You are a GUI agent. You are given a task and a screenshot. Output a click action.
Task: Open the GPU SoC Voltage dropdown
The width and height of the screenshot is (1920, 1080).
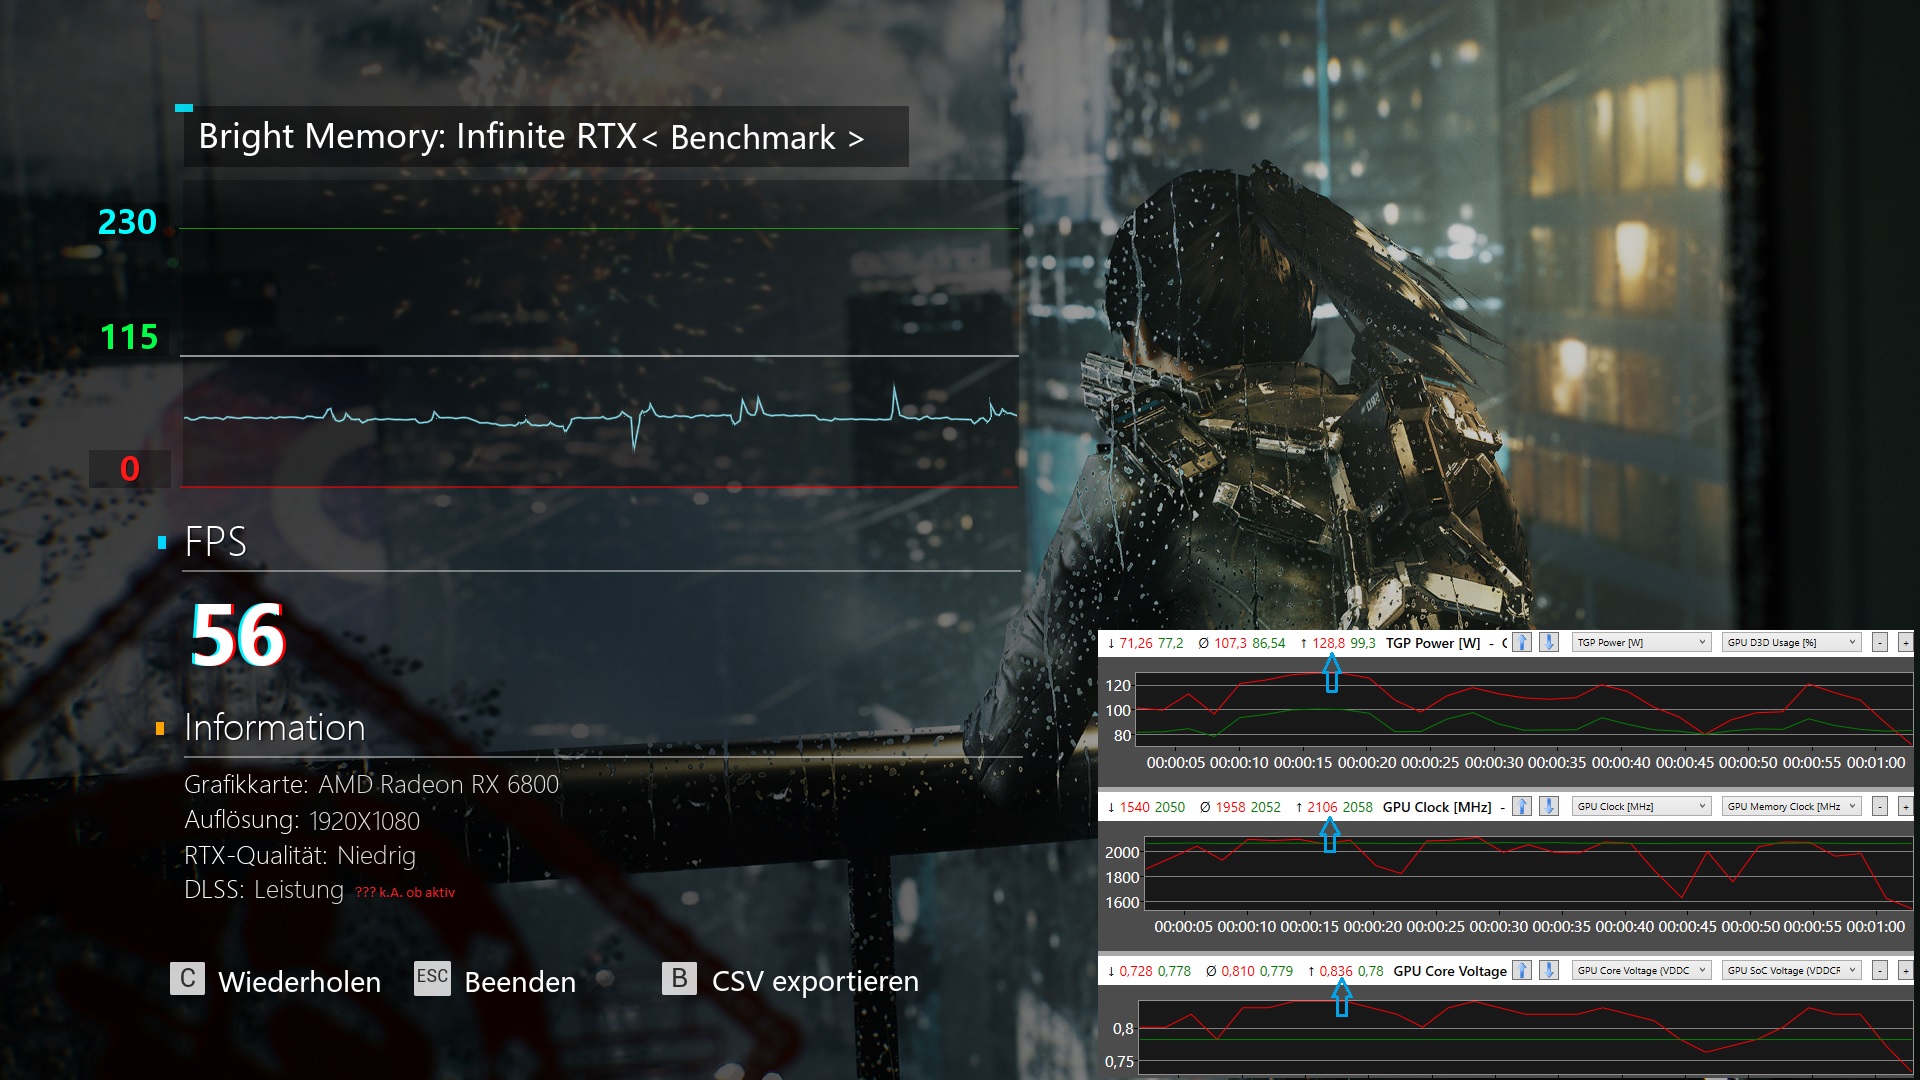(1791, 971)
